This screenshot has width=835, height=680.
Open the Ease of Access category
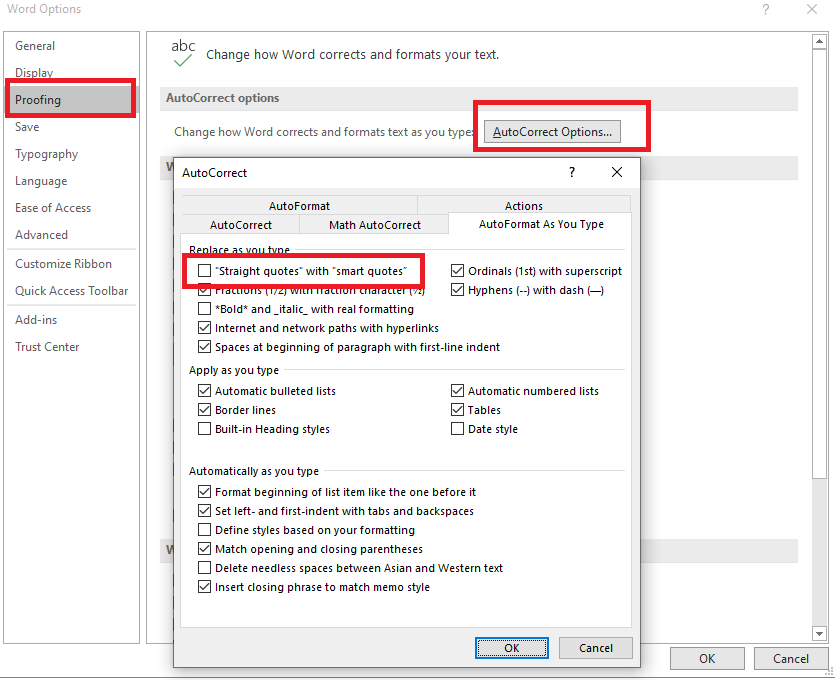pyautogui.click(x=70, y=208)
